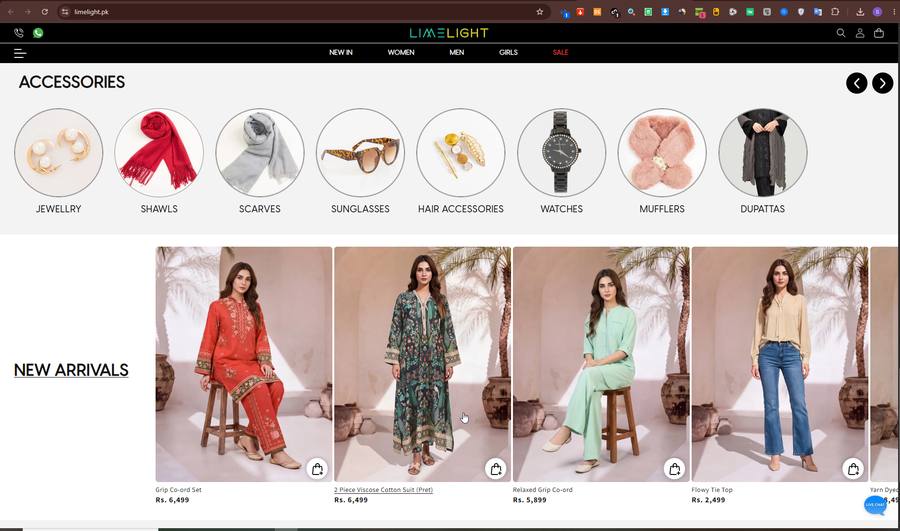Image resolution: width=900 pixels, height=531 pixels.
Task: Click the phone call icon in header
Action: 19,33
